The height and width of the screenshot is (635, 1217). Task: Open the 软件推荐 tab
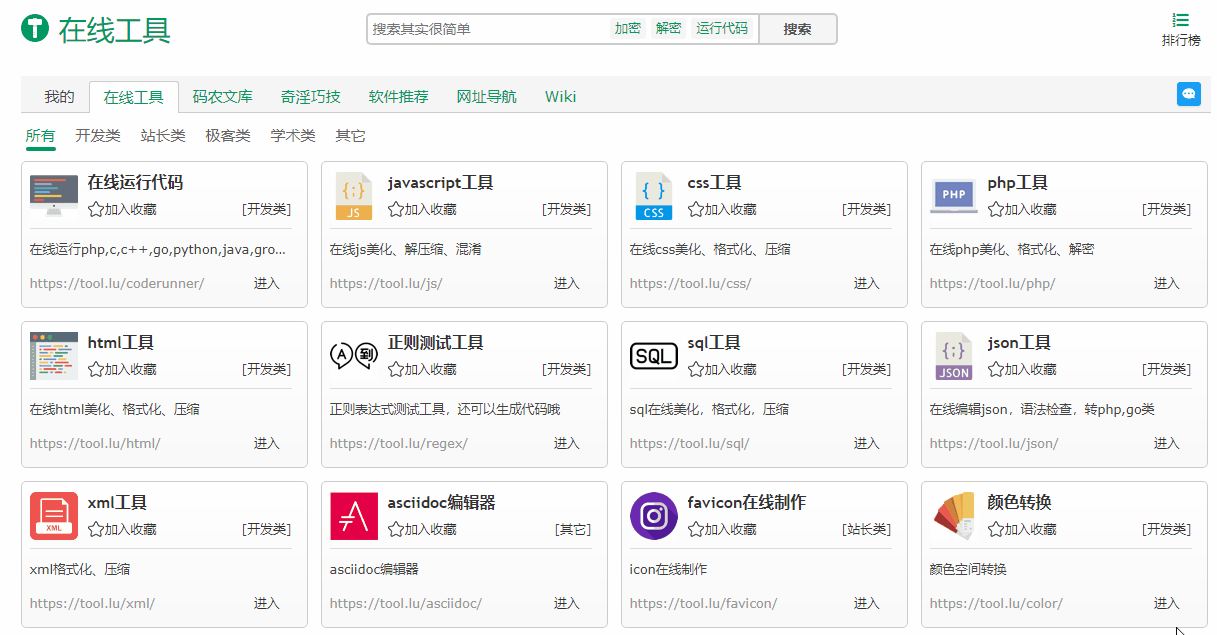(399, 97)
